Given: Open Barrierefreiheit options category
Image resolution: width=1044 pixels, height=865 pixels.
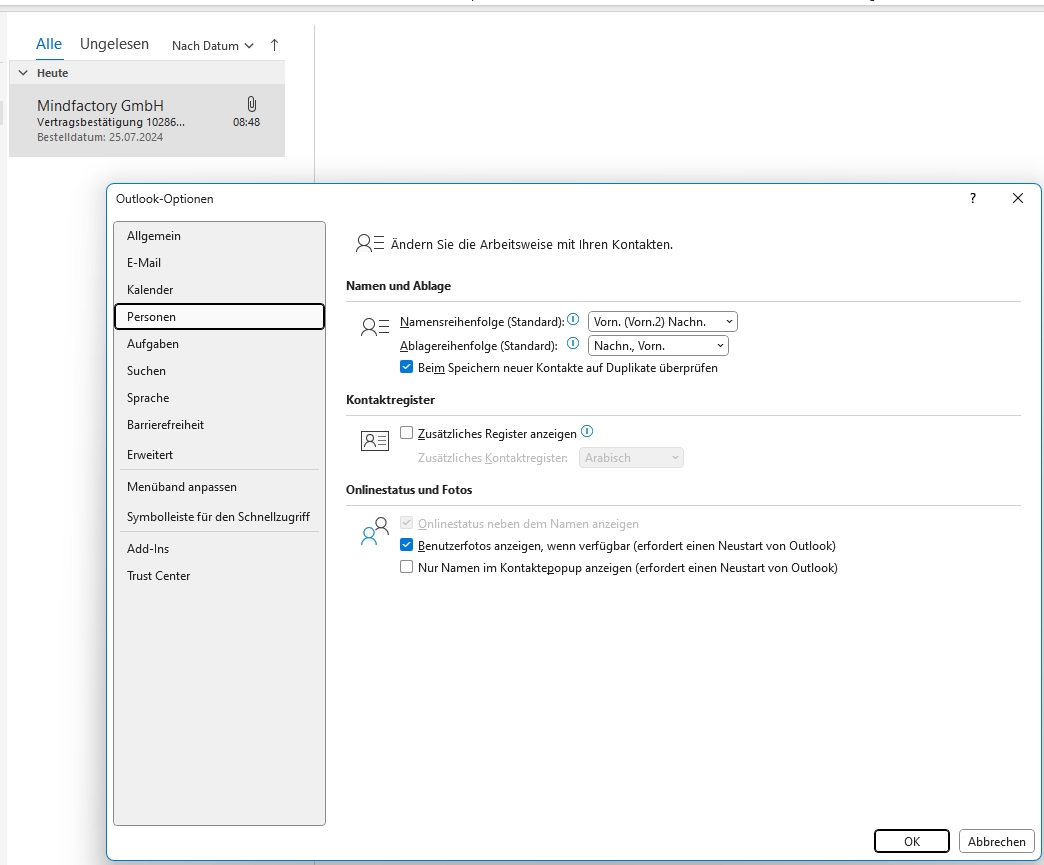Looking at the screenshot, I should pos(219,424).
